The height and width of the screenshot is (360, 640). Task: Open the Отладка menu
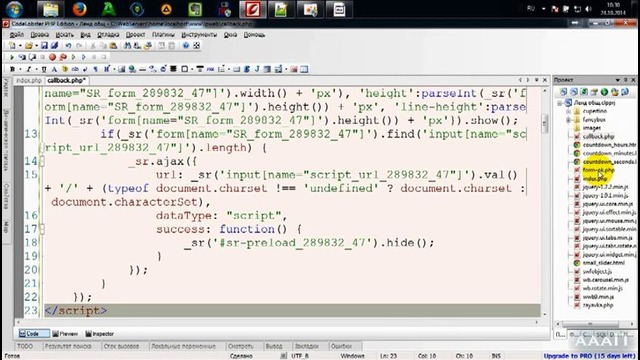[x=108, y=35]
